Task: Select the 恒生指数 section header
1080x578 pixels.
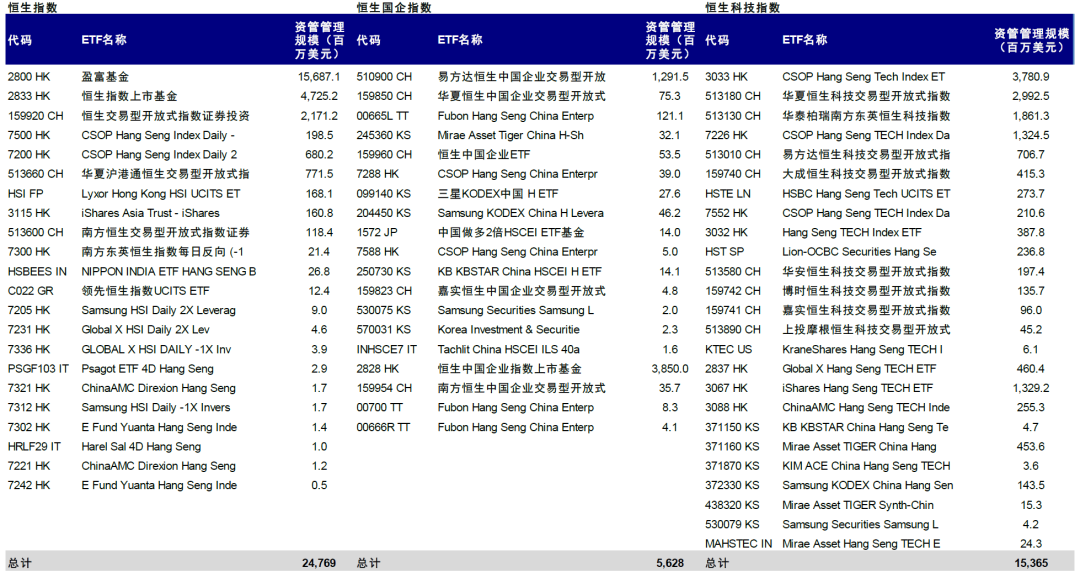Action: pos(32,8)
